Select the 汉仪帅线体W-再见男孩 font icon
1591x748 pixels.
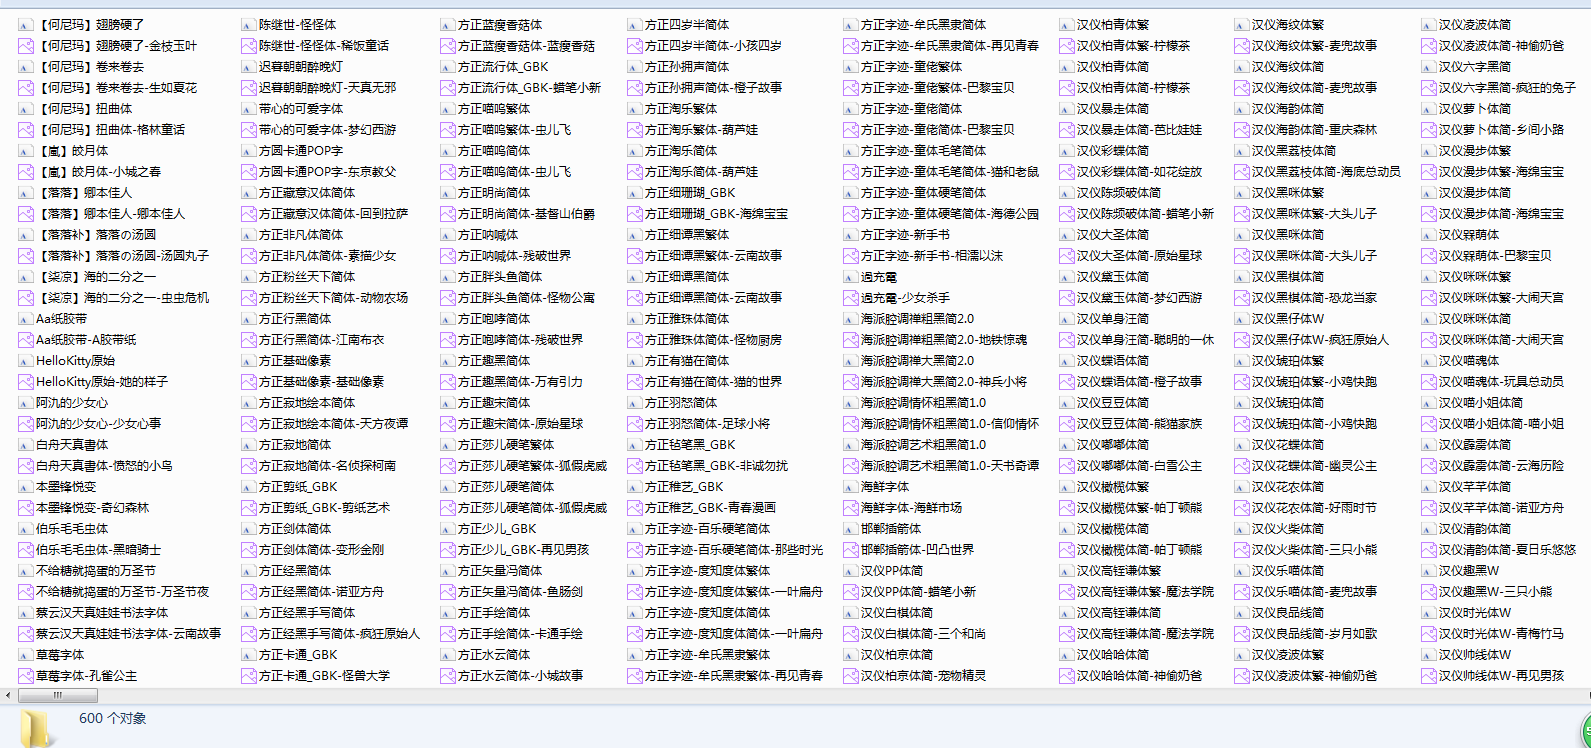[1429, 676]
